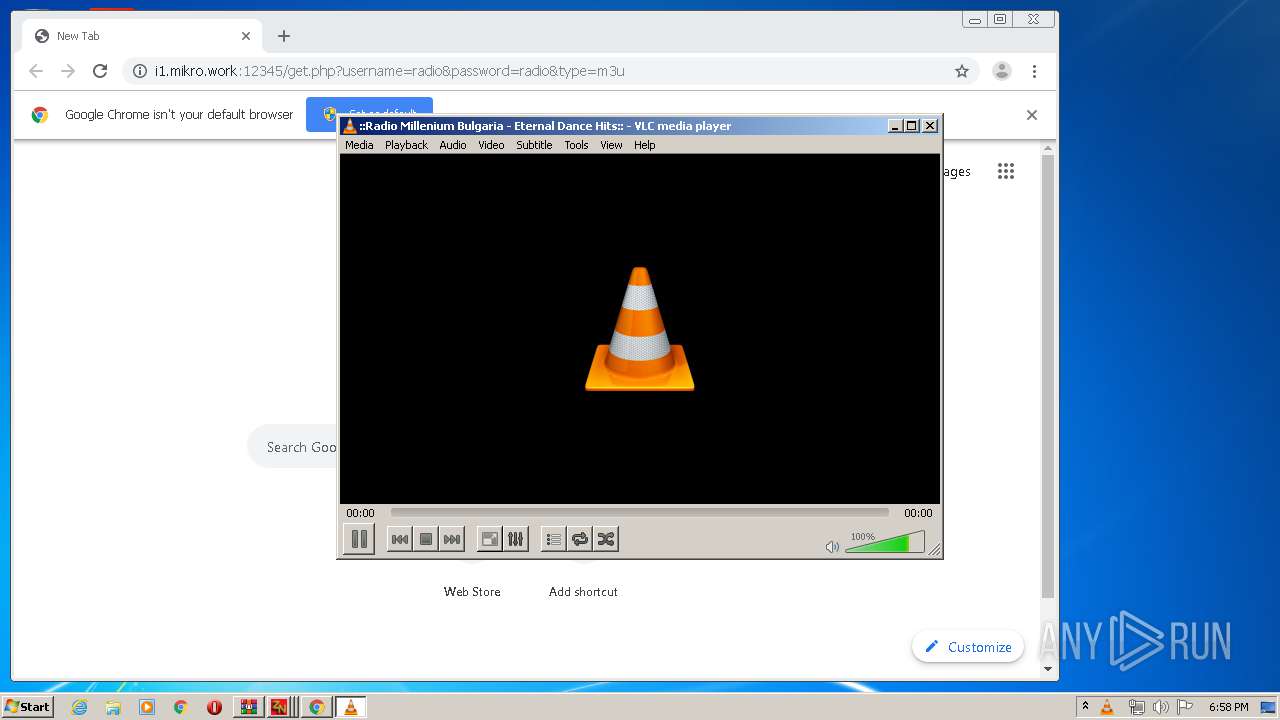Click the Customize button
1280x720 pixels.
[x=968, y=647]
